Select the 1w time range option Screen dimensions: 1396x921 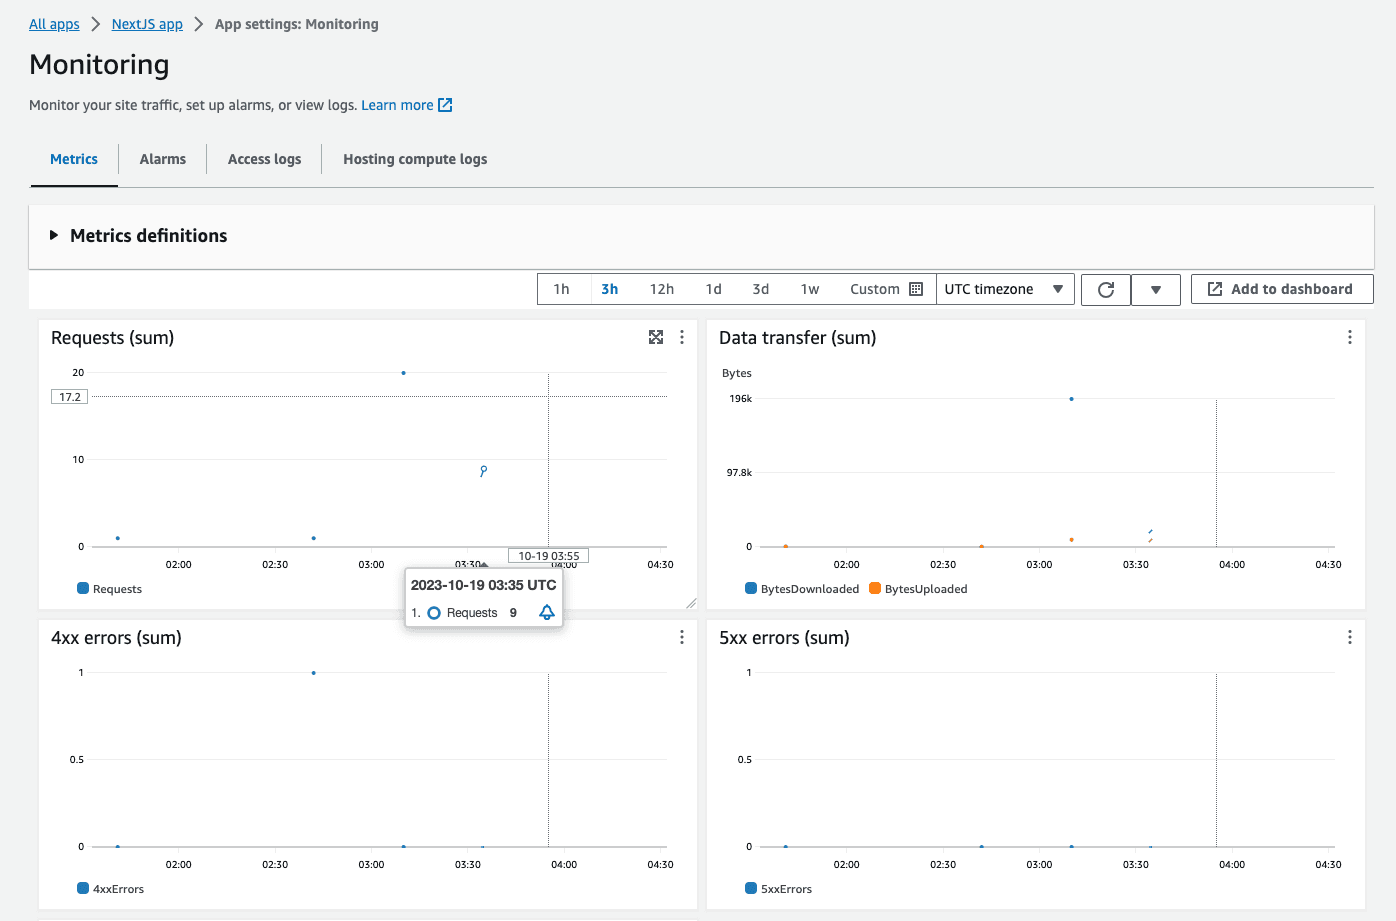[810, 289]
